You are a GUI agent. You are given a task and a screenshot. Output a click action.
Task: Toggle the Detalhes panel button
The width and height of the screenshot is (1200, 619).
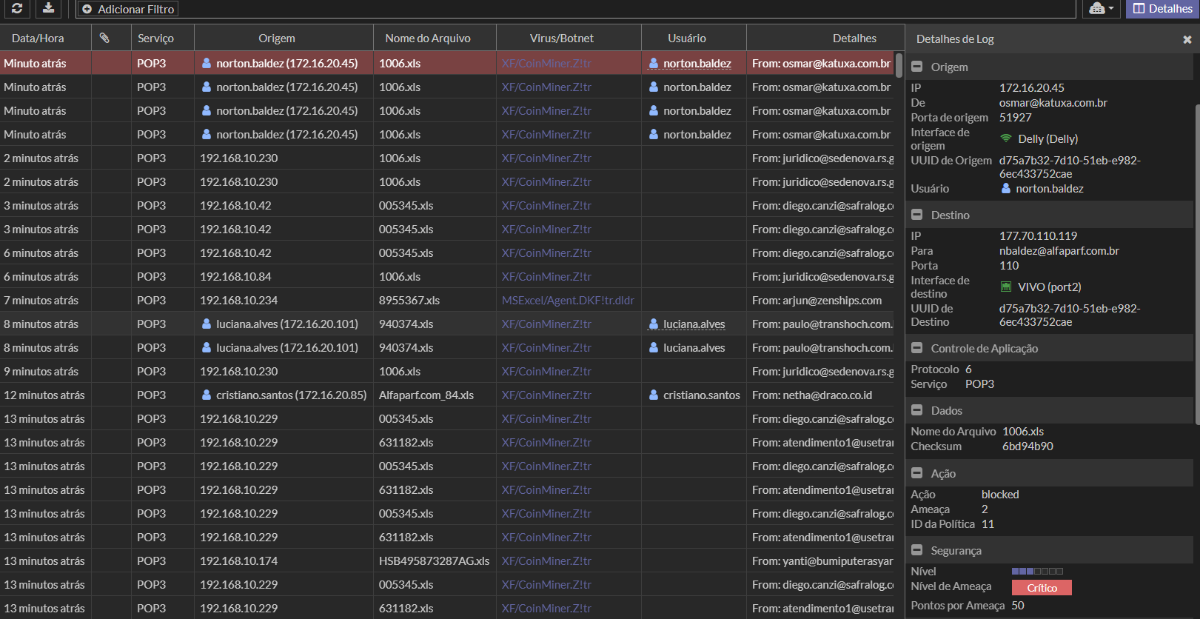(x=1162, y=8)
